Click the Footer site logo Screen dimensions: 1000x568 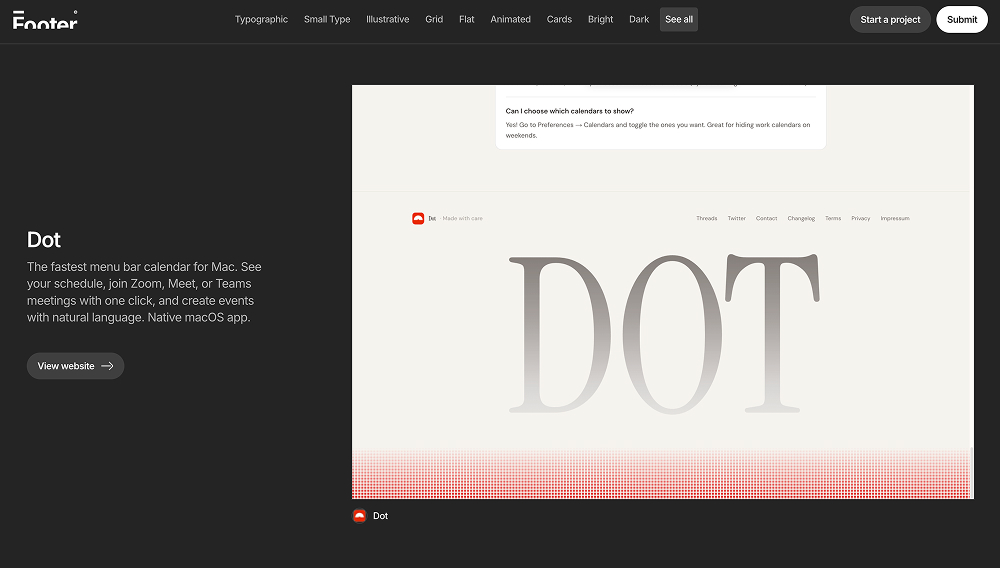coord(45,20)
